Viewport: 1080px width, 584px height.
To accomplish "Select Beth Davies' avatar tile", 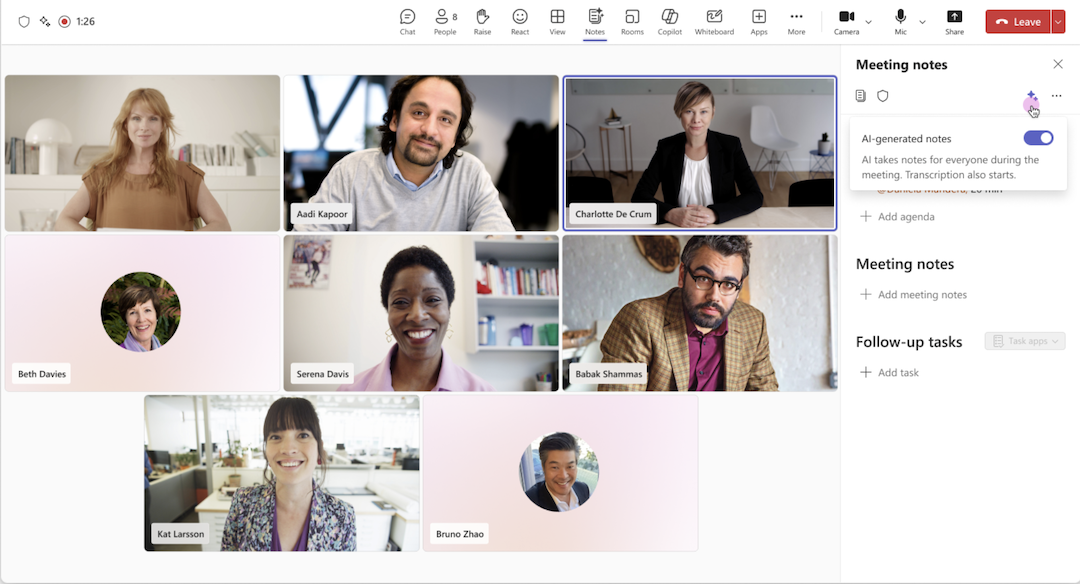I will [143, 313].
